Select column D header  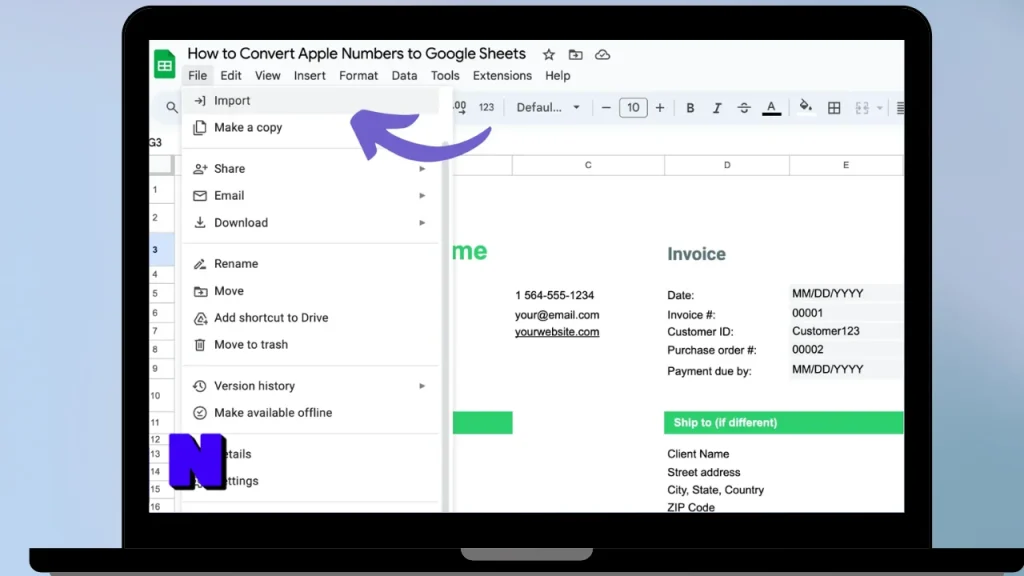(727, 165)
